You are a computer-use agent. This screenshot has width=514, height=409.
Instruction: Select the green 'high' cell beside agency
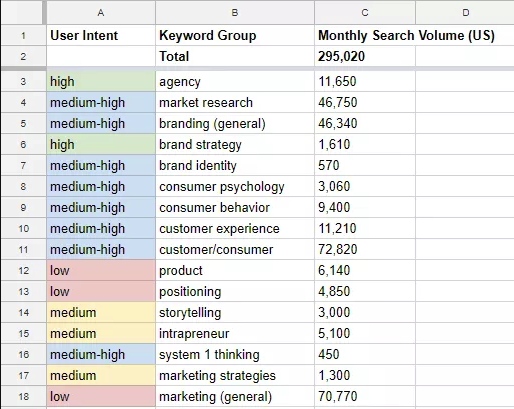click(101, 81)
